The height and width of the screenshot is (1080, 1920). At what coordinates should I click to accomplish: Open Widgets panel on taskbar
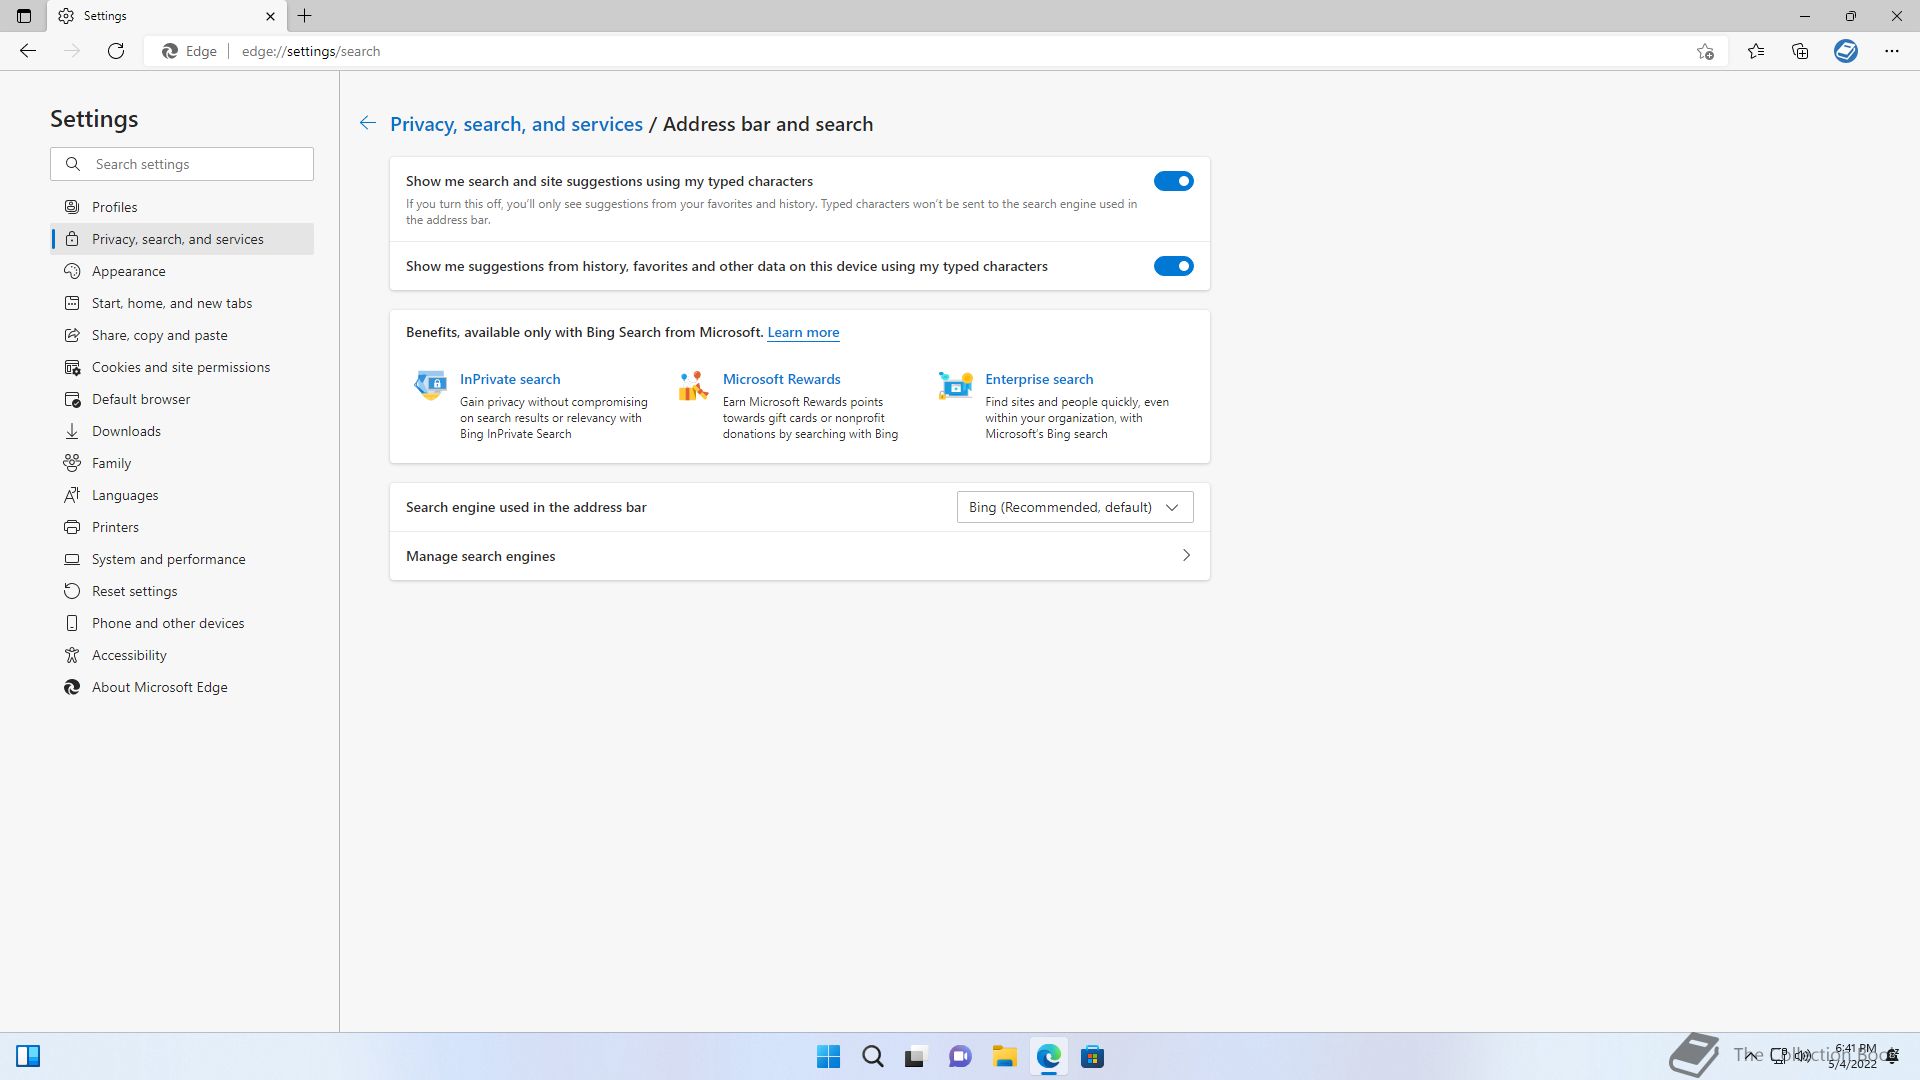pos(28,1056)
